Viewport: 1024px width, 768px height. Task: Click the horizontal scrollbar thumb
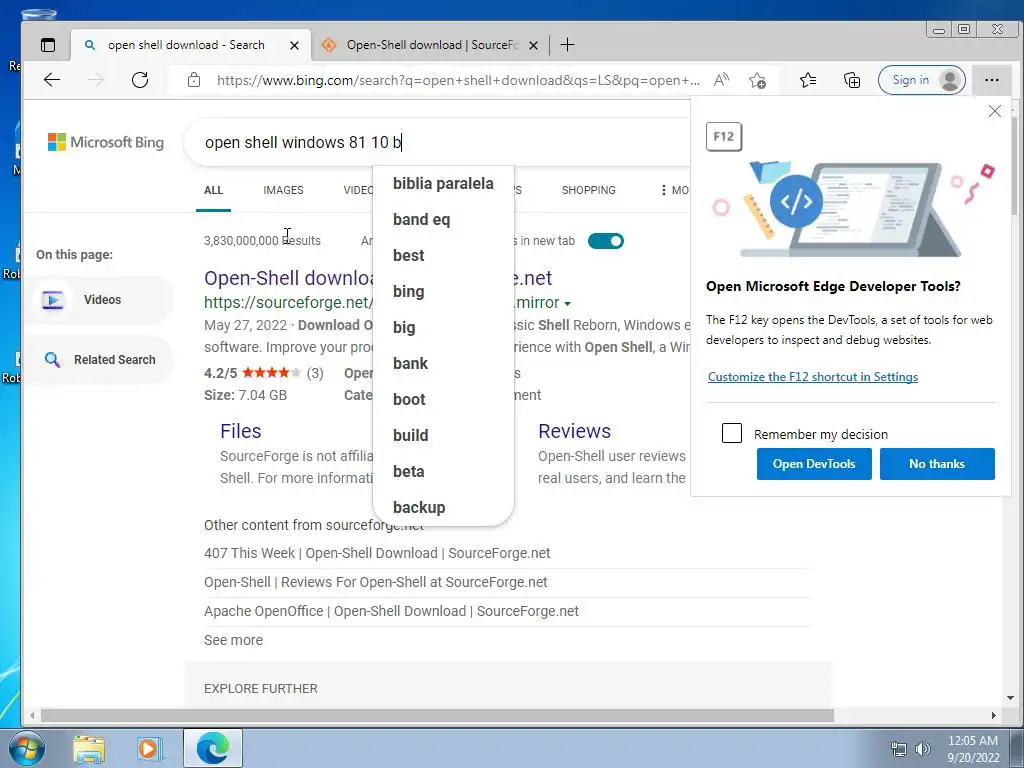coord(437,716)
